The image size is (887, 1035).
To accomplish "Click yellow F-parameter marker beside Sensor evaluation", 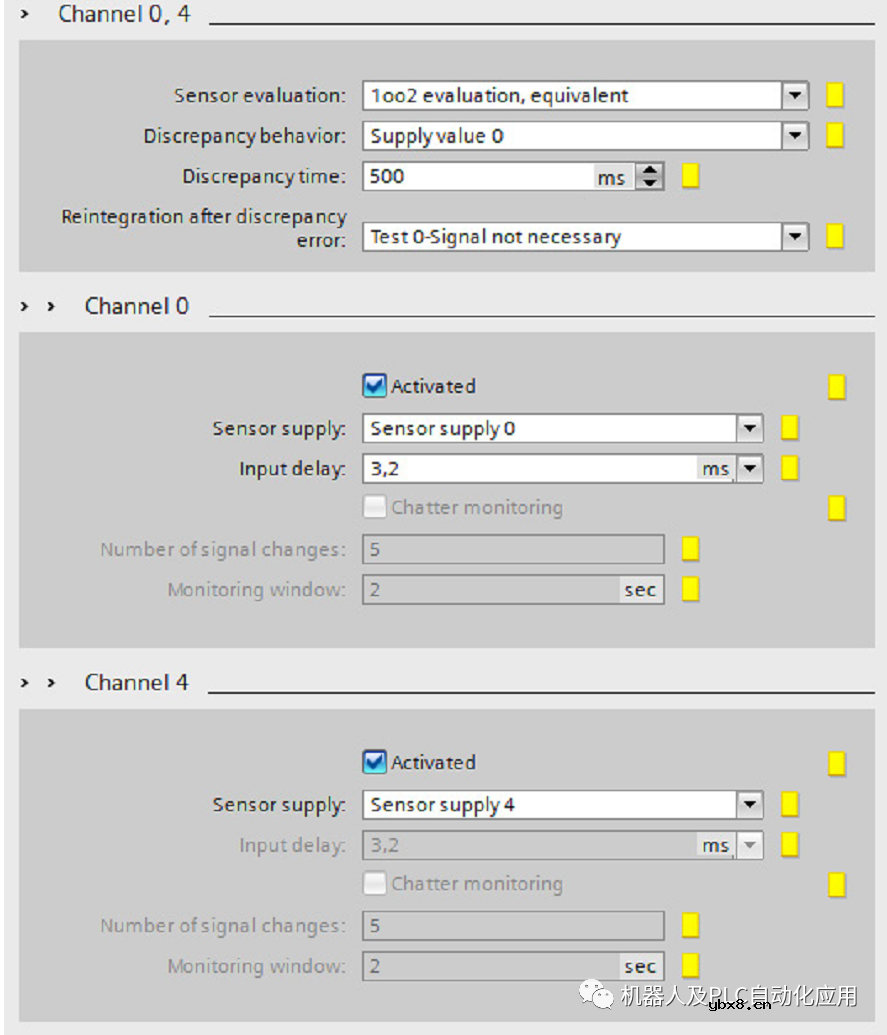I will point(835,95).
